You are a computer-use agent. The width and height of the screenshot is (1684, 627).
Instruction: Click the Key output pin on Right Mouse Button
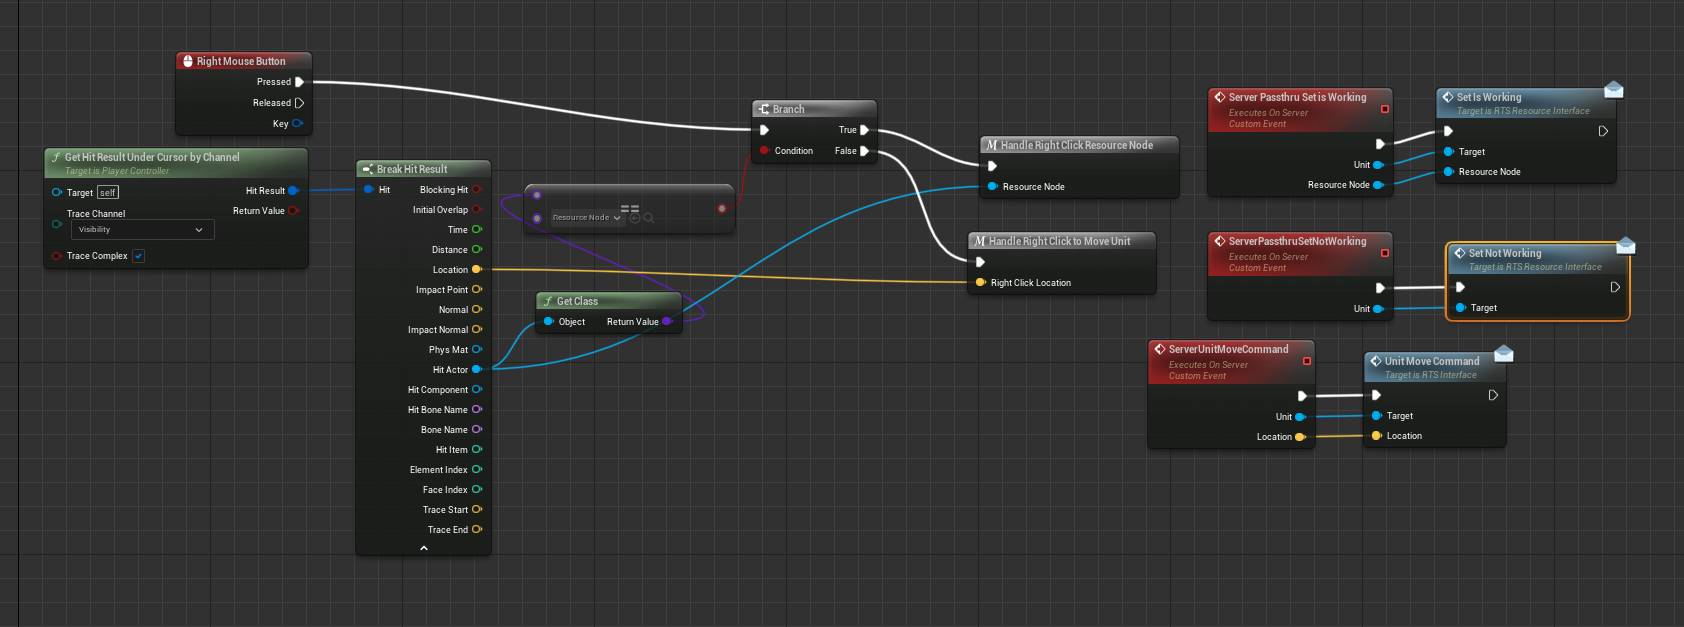click(x=297, y=124)
